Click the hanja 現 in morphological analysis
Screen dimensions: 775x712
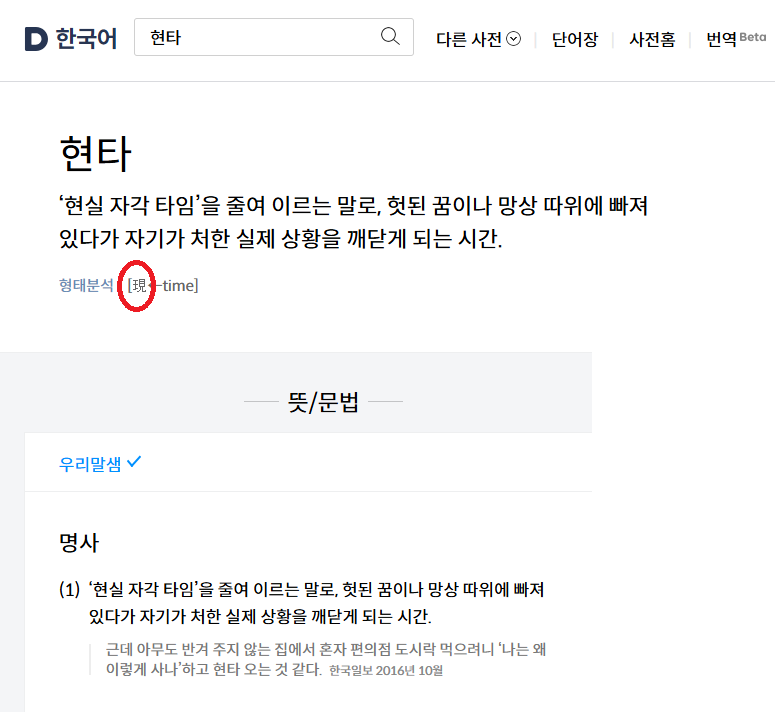pos(140,286)
